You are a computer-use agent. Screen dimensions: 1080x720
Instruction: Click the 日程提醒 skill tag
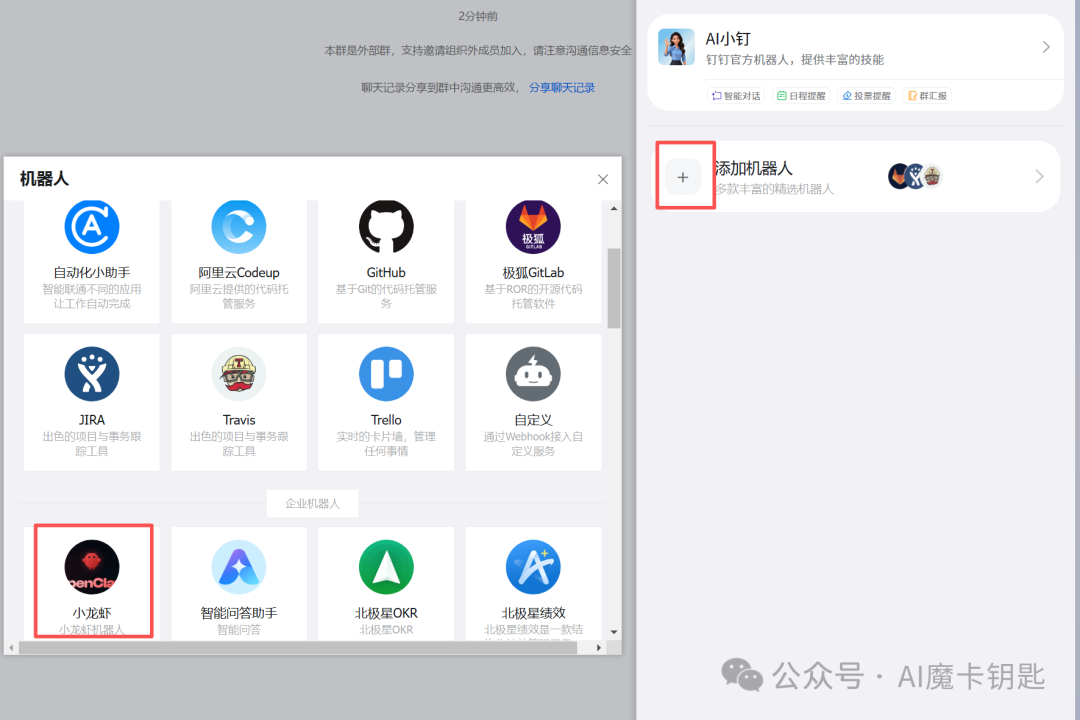tap(801, 96)
